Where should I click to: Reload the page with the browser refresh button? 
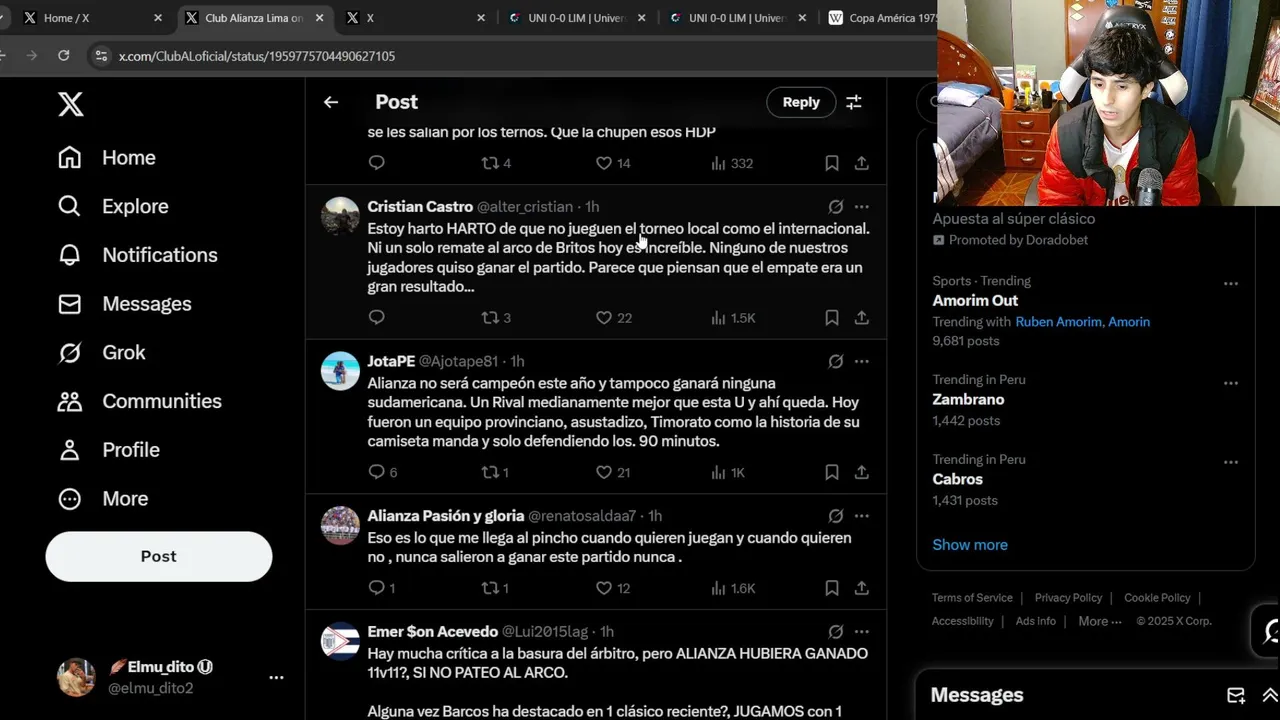[x=64, y=56]
